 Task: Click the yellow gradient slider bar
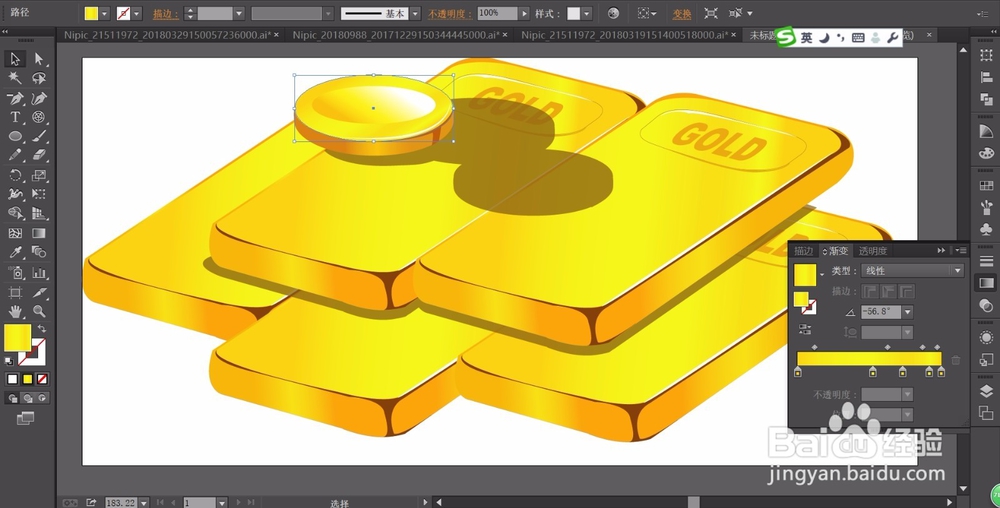(869, 359)
